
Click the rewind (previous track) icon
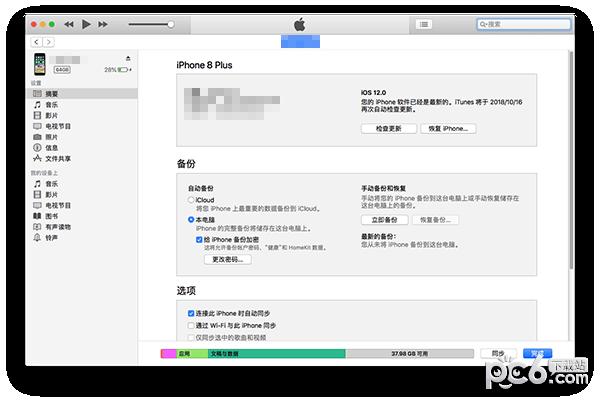coord(68,23)
